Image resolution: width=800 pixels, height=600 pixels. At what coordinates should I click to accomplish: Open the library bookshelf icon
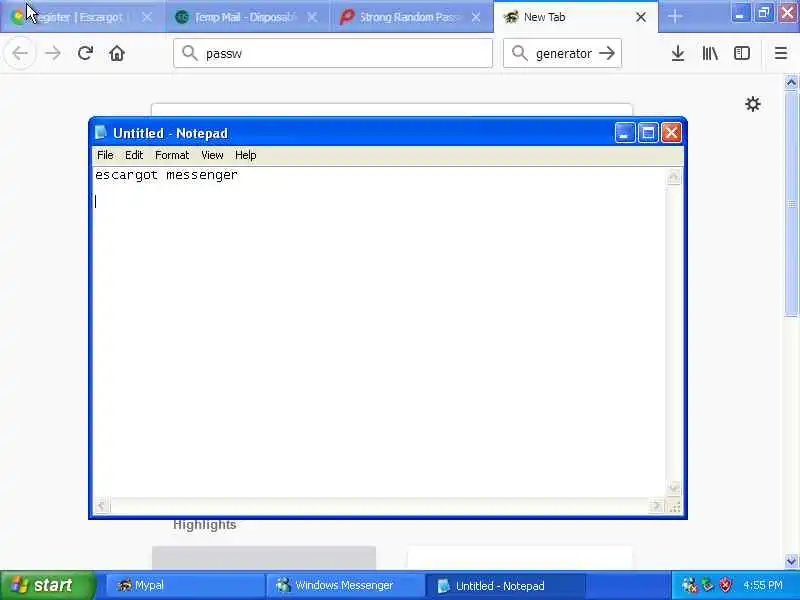pos(710,53)
